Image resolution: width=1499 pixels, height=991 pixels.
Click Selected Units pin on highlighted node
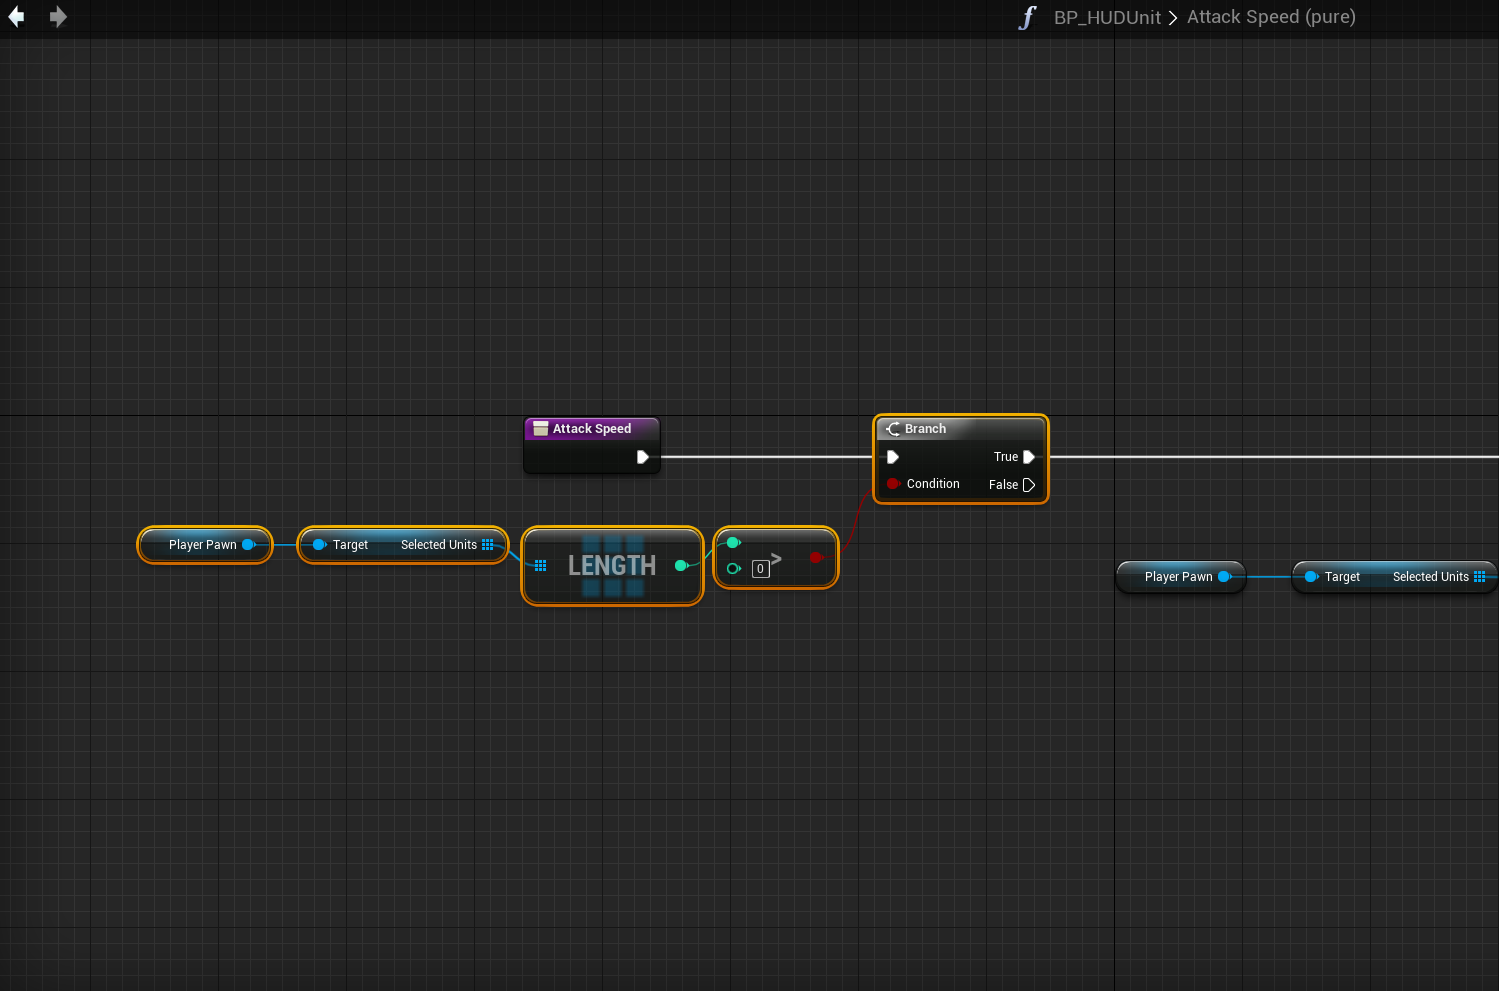tap(487, 545)
